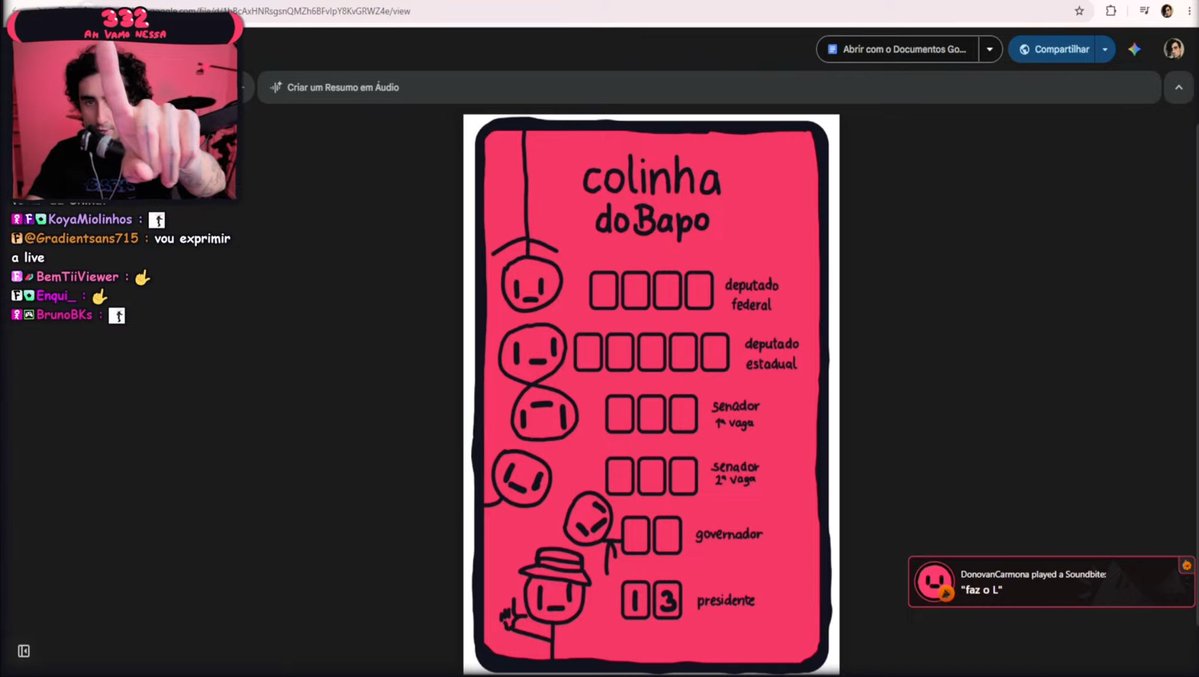Viewport: 1199px width, 677px height.
Task: Click the Chrome profile avatar in browser toolbar
Action: [1167, 11]
